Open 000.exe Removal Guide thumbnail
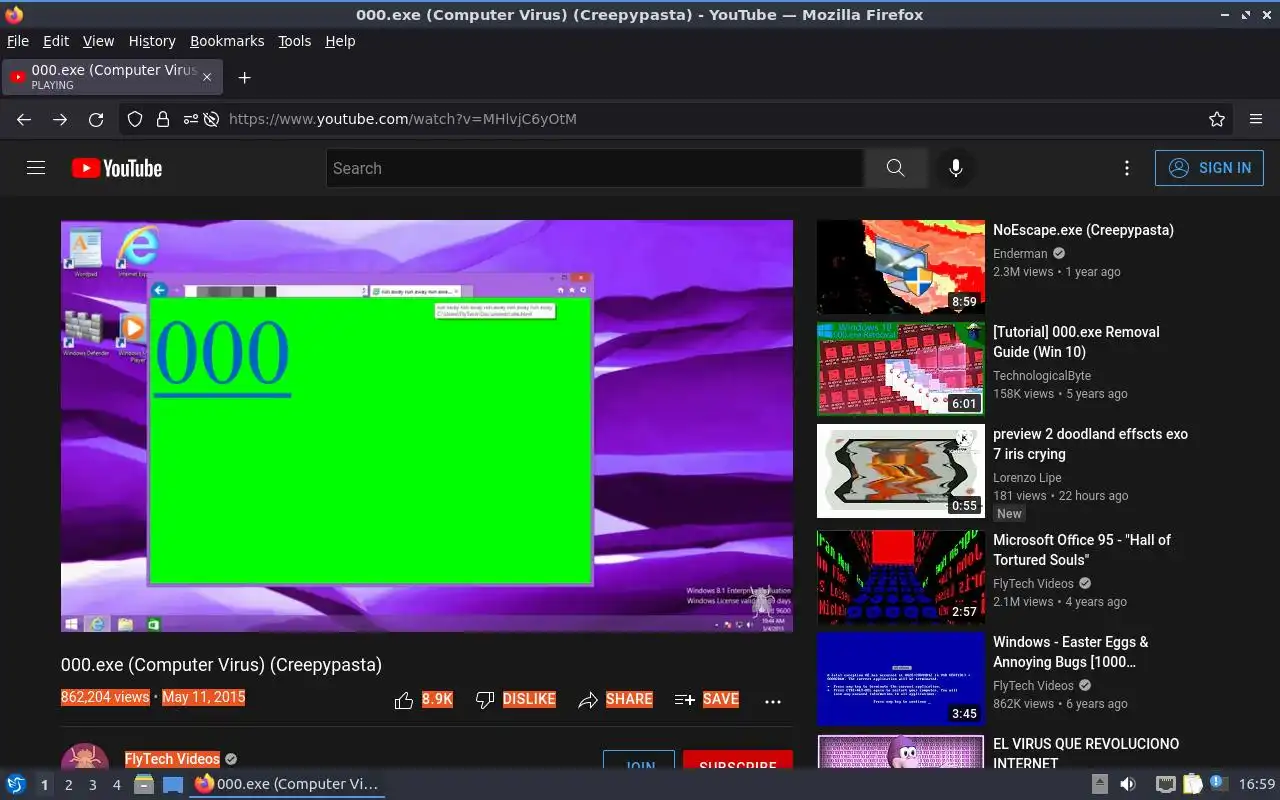This screenshot has width=1280, height=800. click(901, 369)
